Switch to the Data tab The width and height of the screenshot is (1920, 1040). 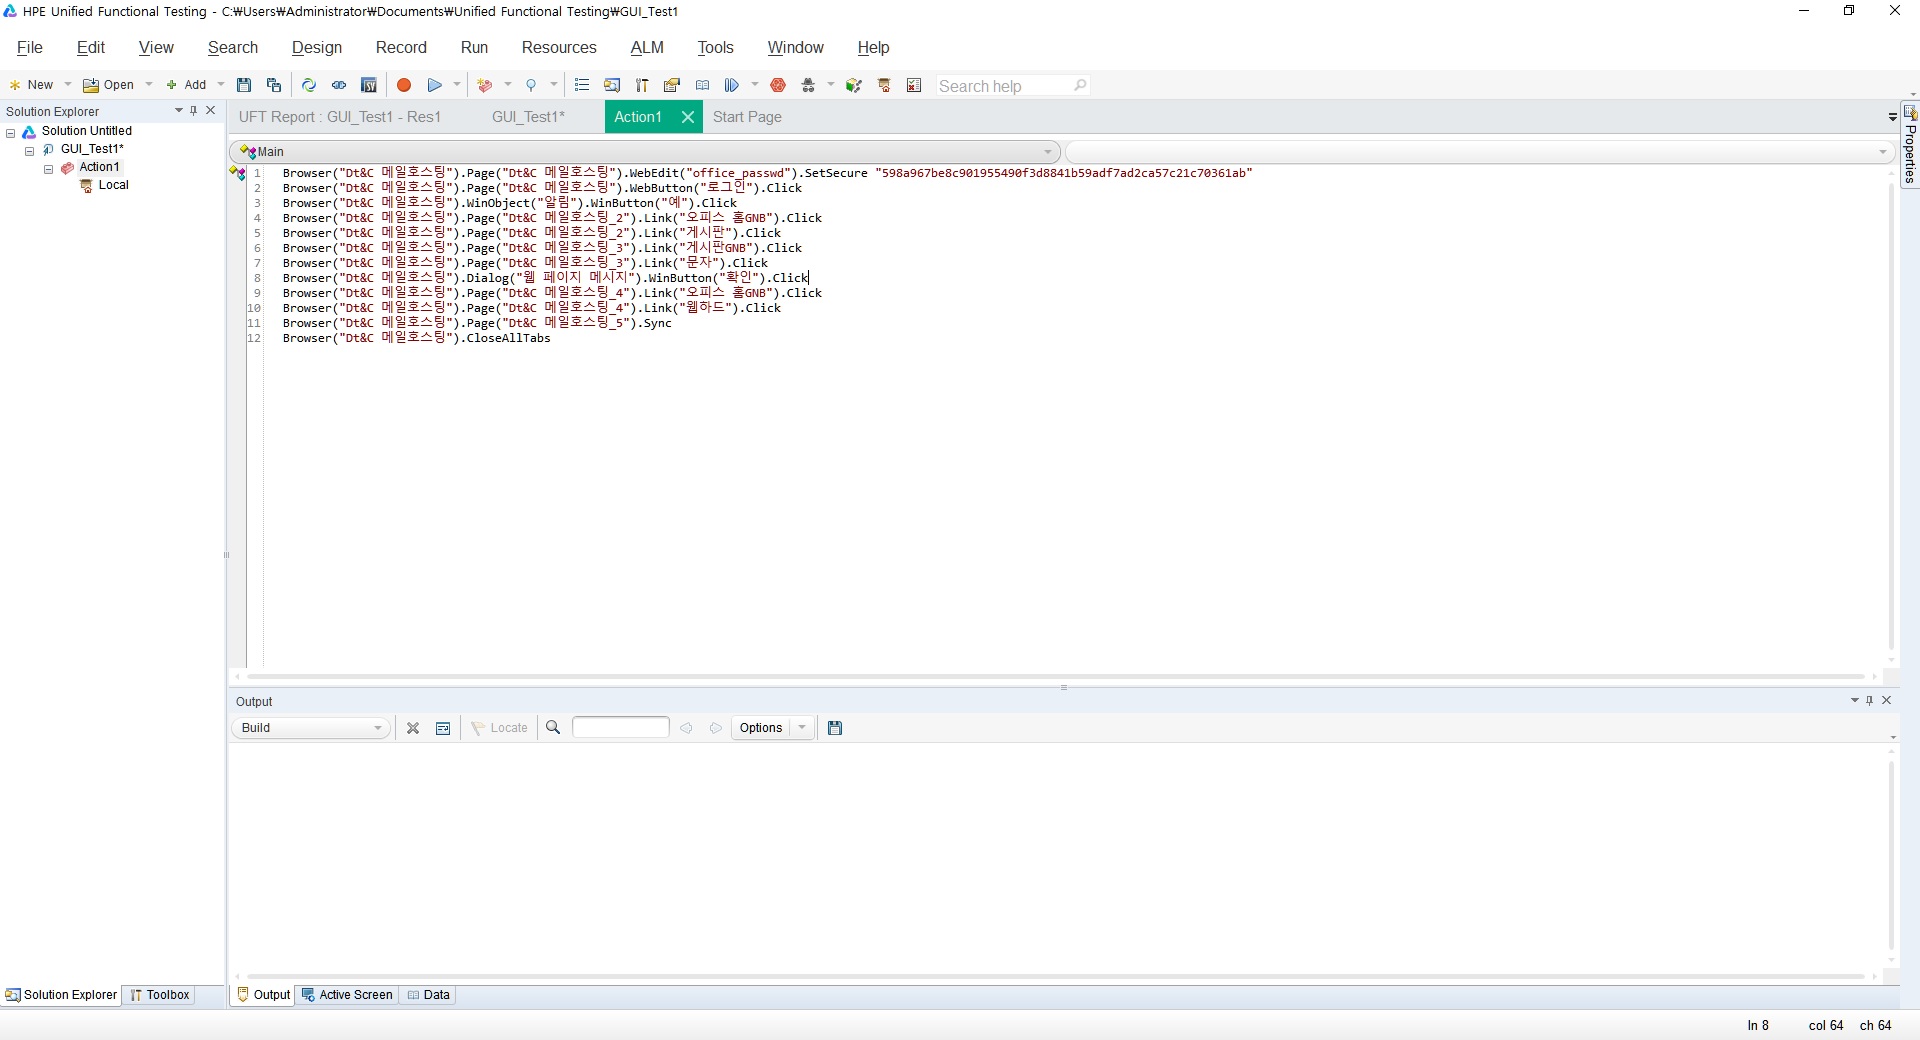(x=429, y=995)
